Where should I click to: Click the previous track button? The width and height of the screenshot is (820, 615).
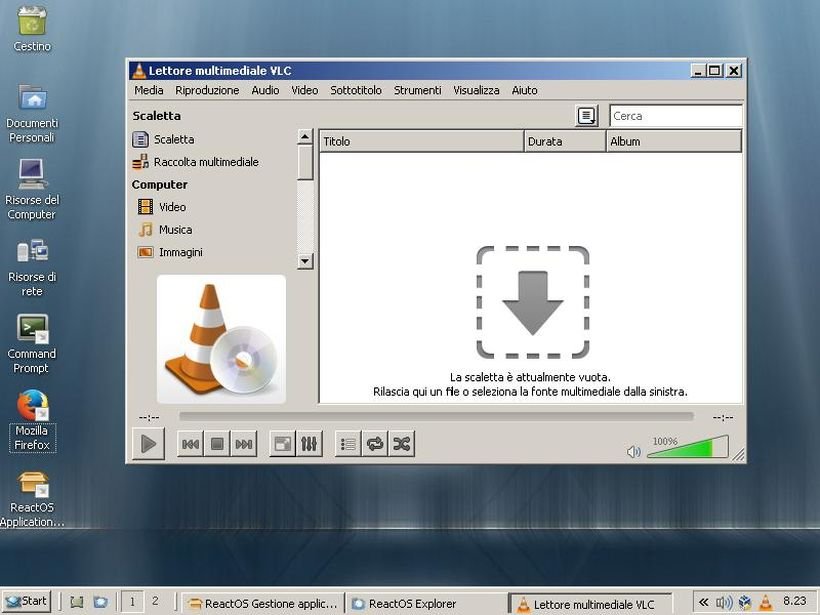tap(190, 444)
